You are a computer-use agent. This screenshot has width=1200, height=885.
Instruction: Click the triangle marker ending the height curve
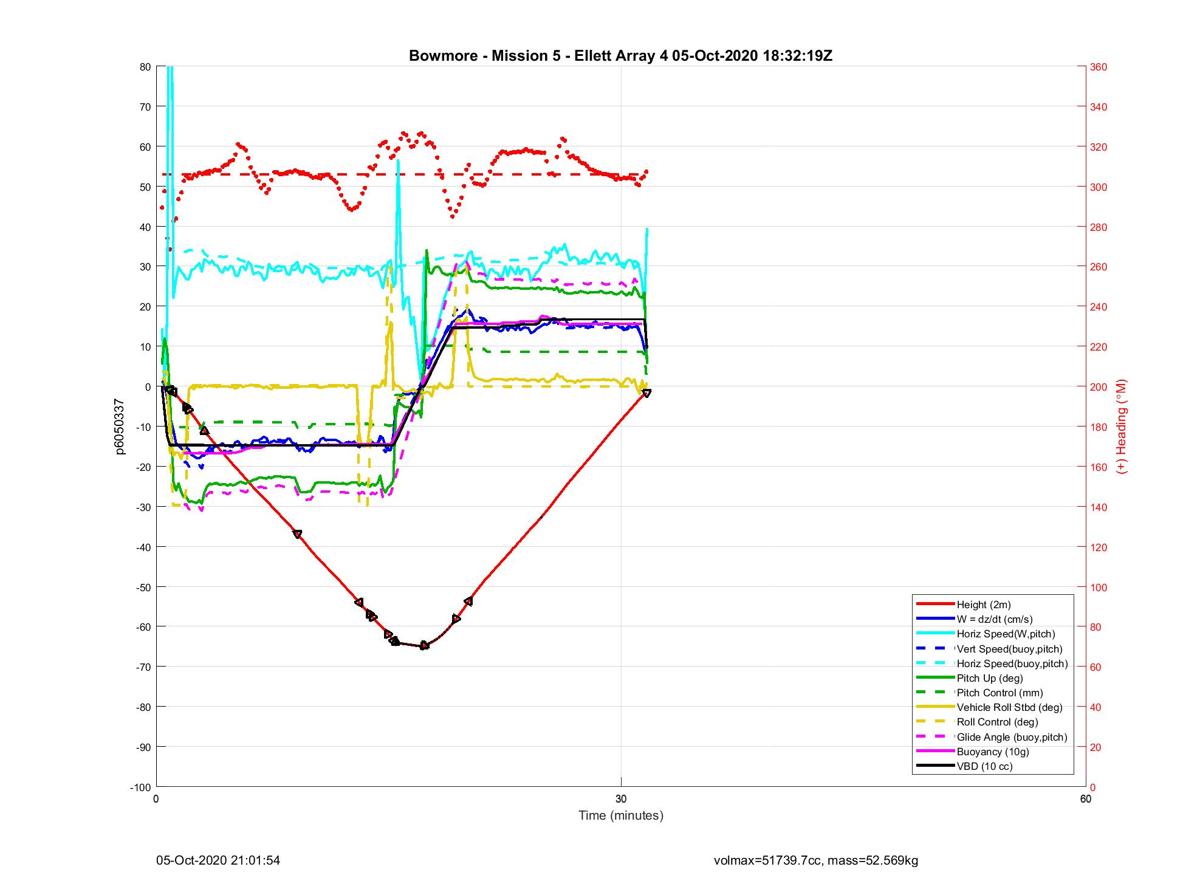point(647,393)
